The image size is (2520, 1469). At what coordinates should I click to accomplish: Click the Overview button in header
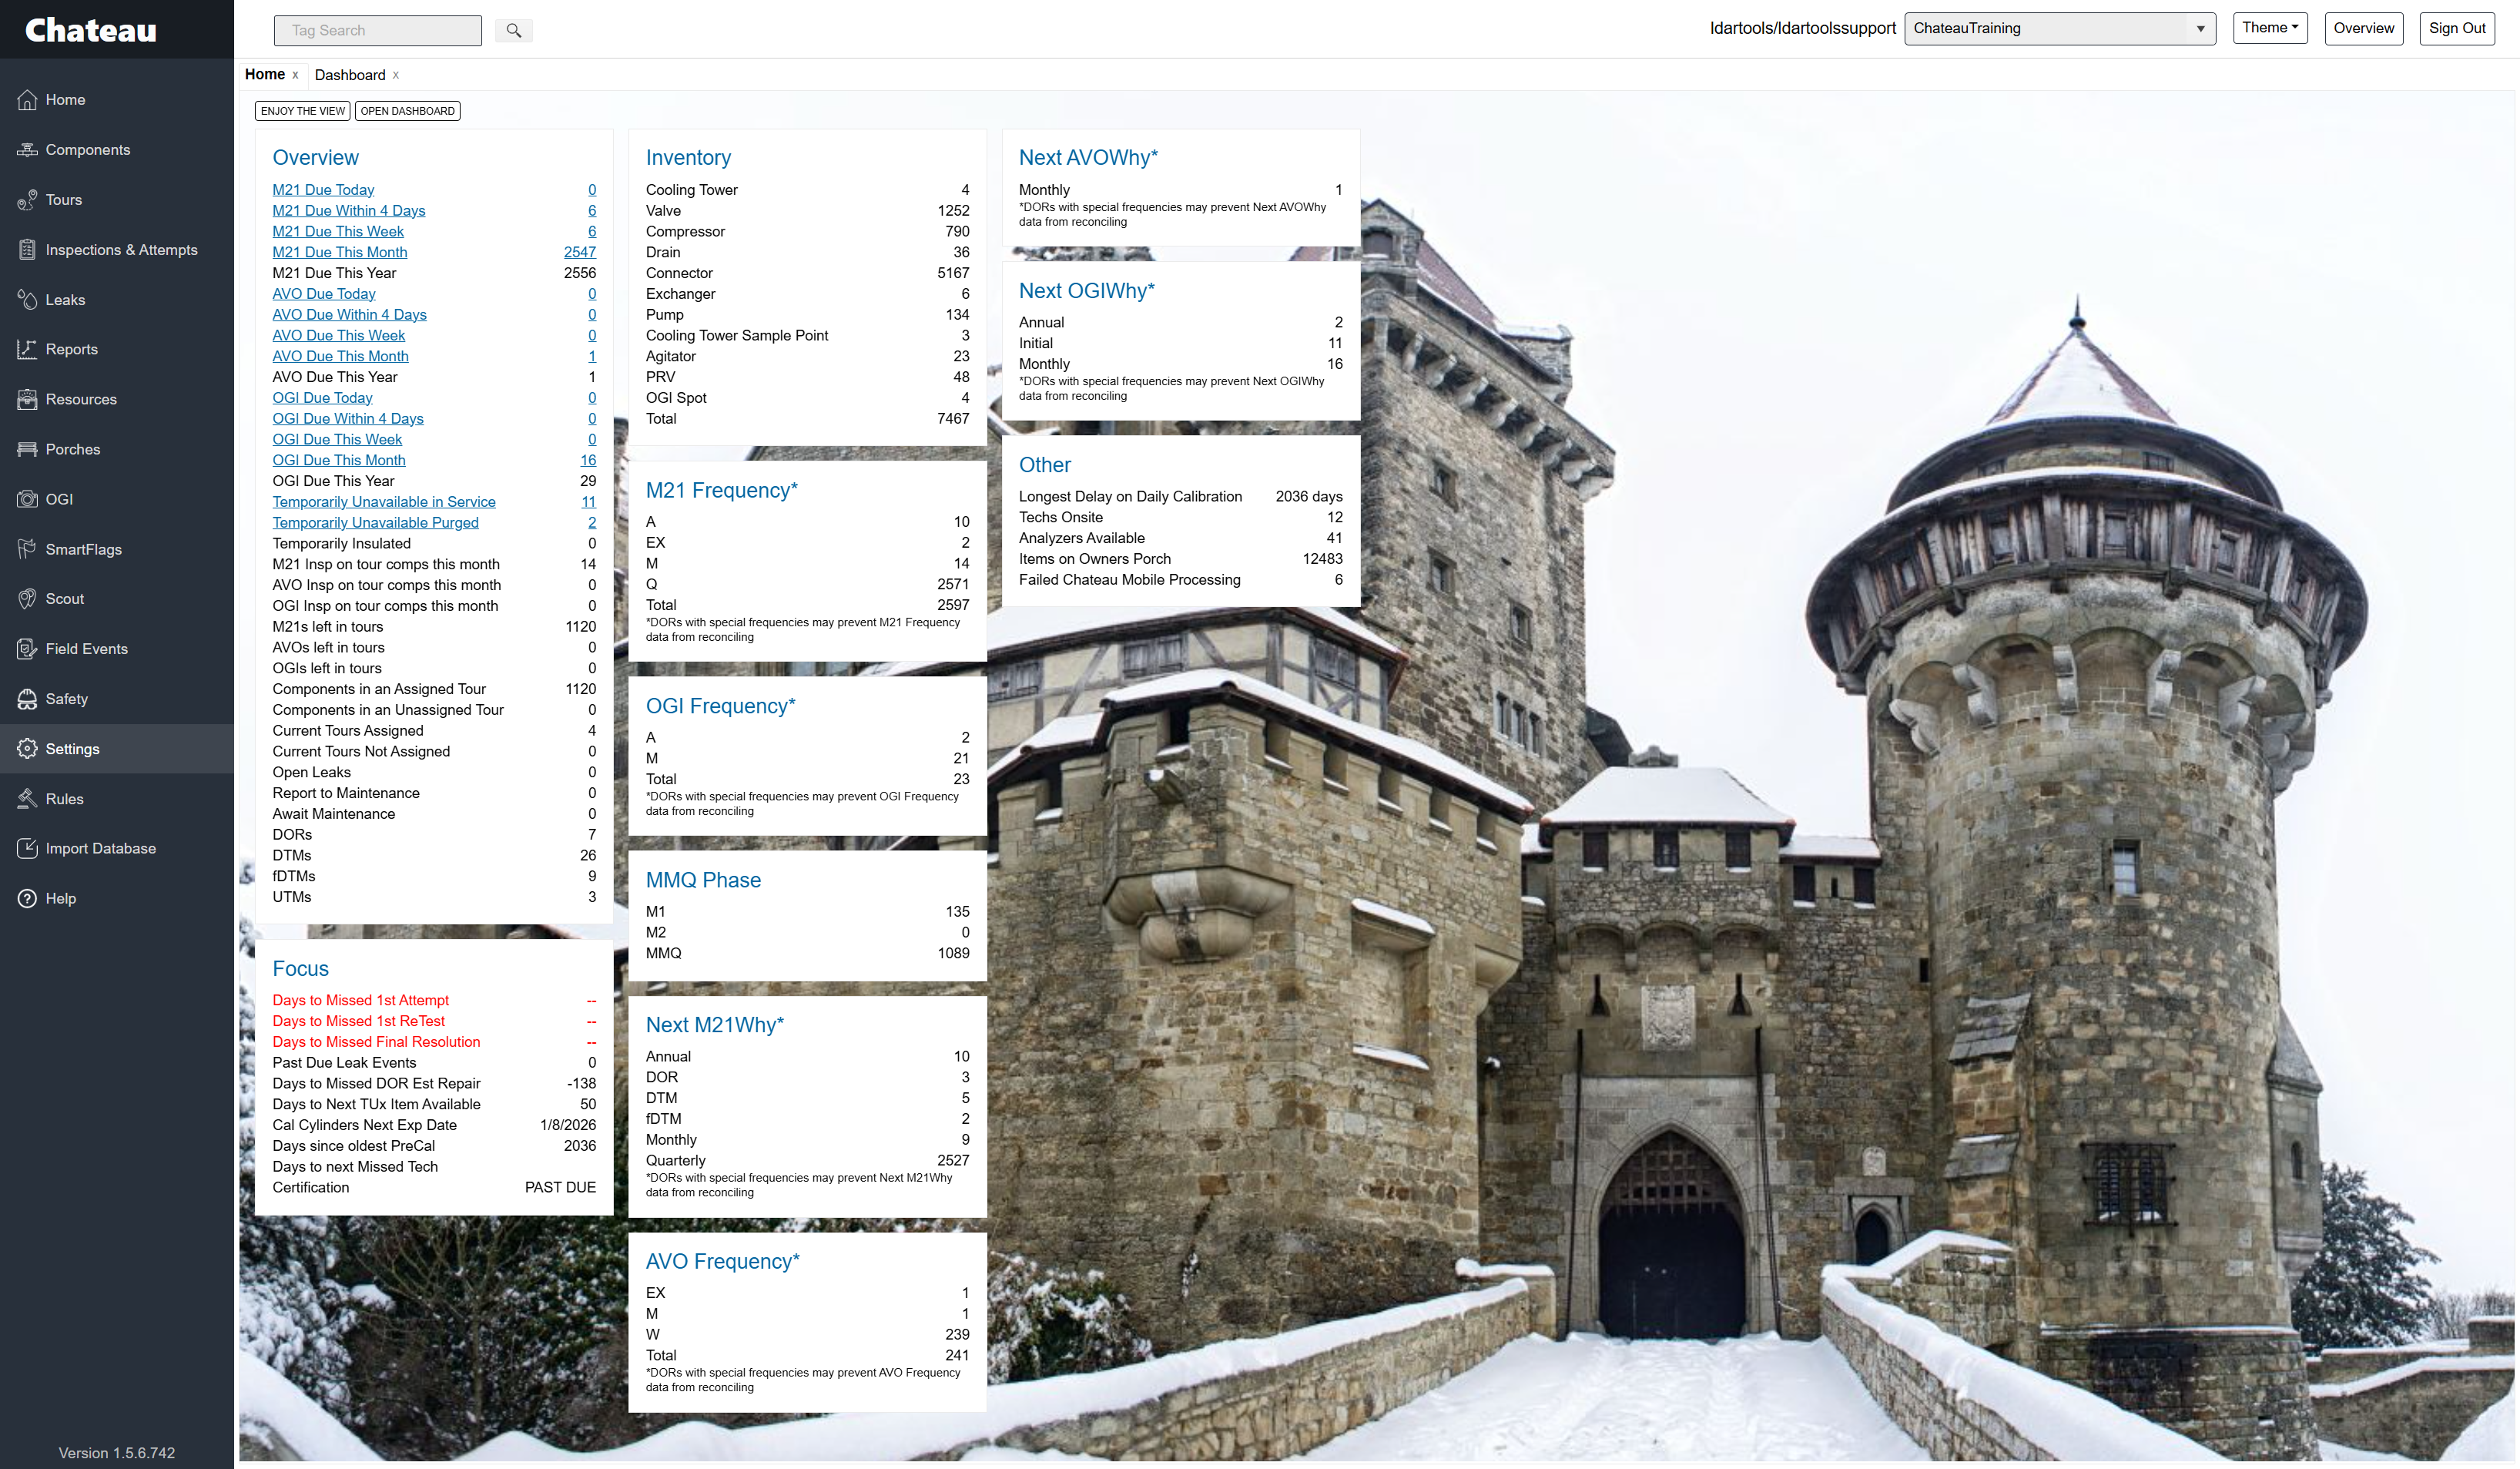2364,28
